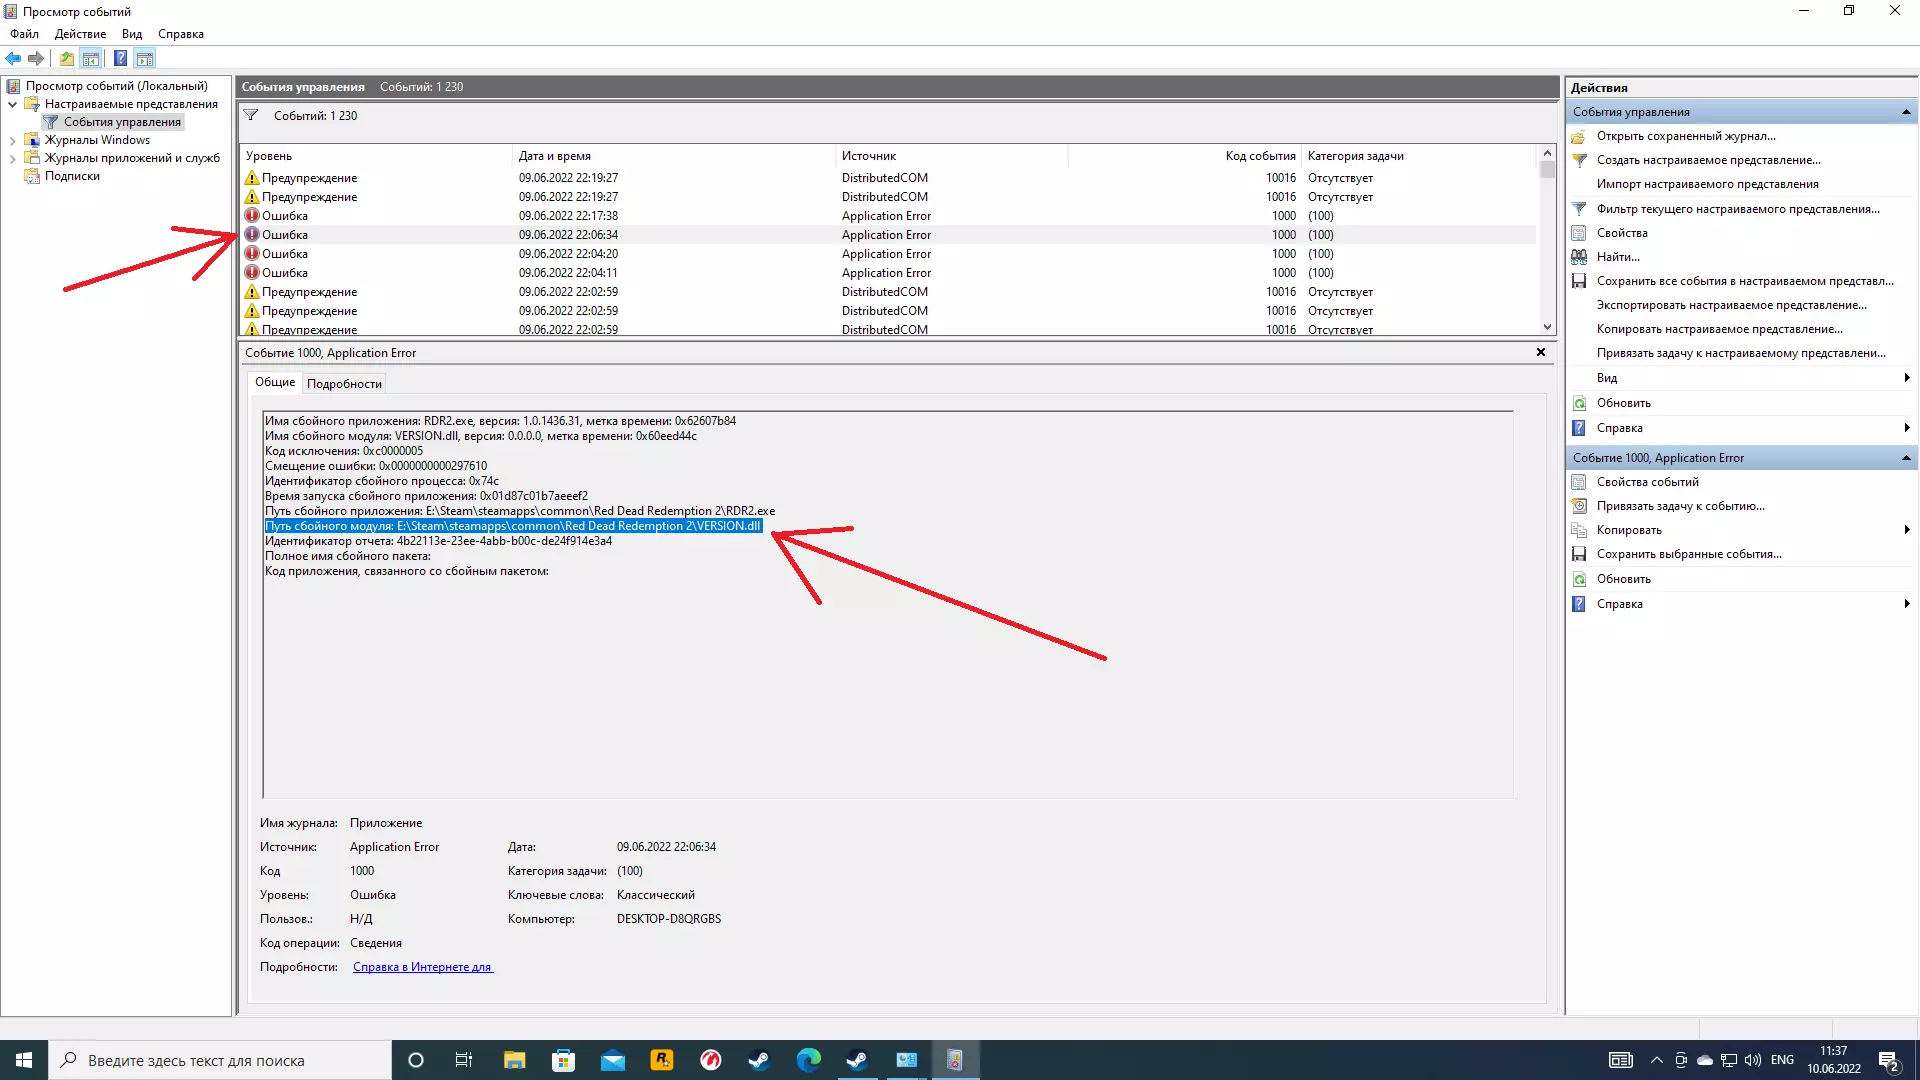Click the filter funnel icon above event list

click(x=251, y=116)
